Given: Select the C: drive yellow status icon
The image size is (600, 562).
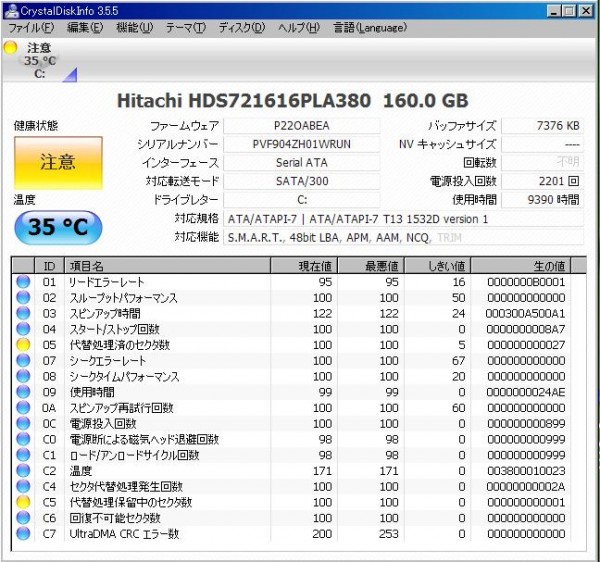Looking at the screenshot, I should (x=10, y=48).
